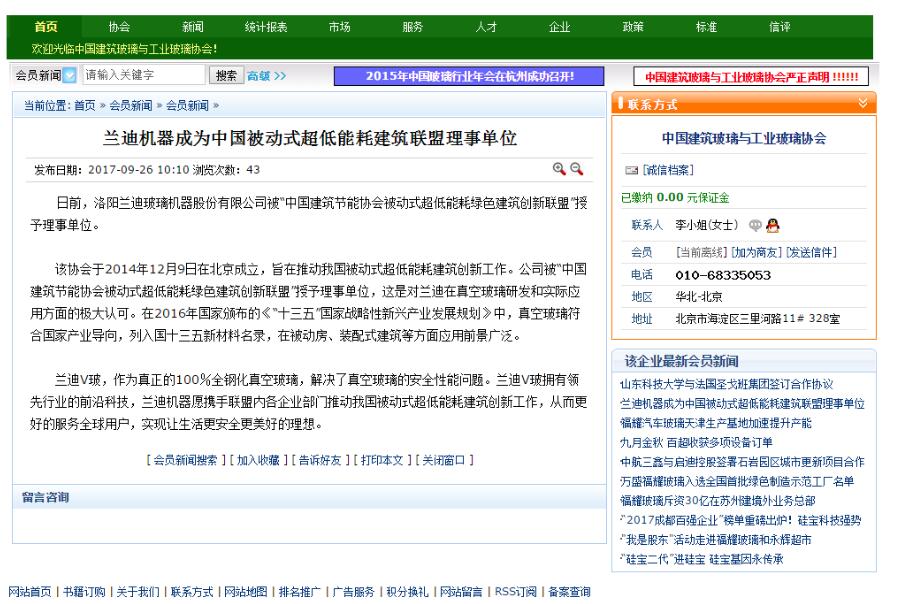Open the 首页 navigation tab

[45, 26]
